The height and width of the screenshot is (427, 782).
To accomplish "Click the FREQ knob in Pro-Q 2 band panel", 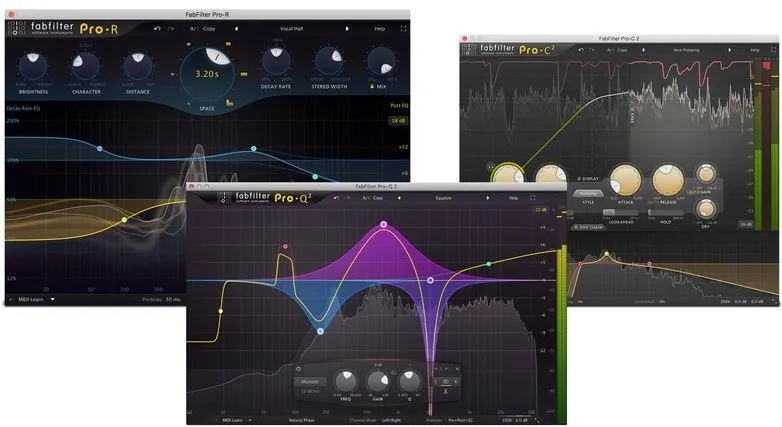I will pyautogui.click(x=346, y=382).
